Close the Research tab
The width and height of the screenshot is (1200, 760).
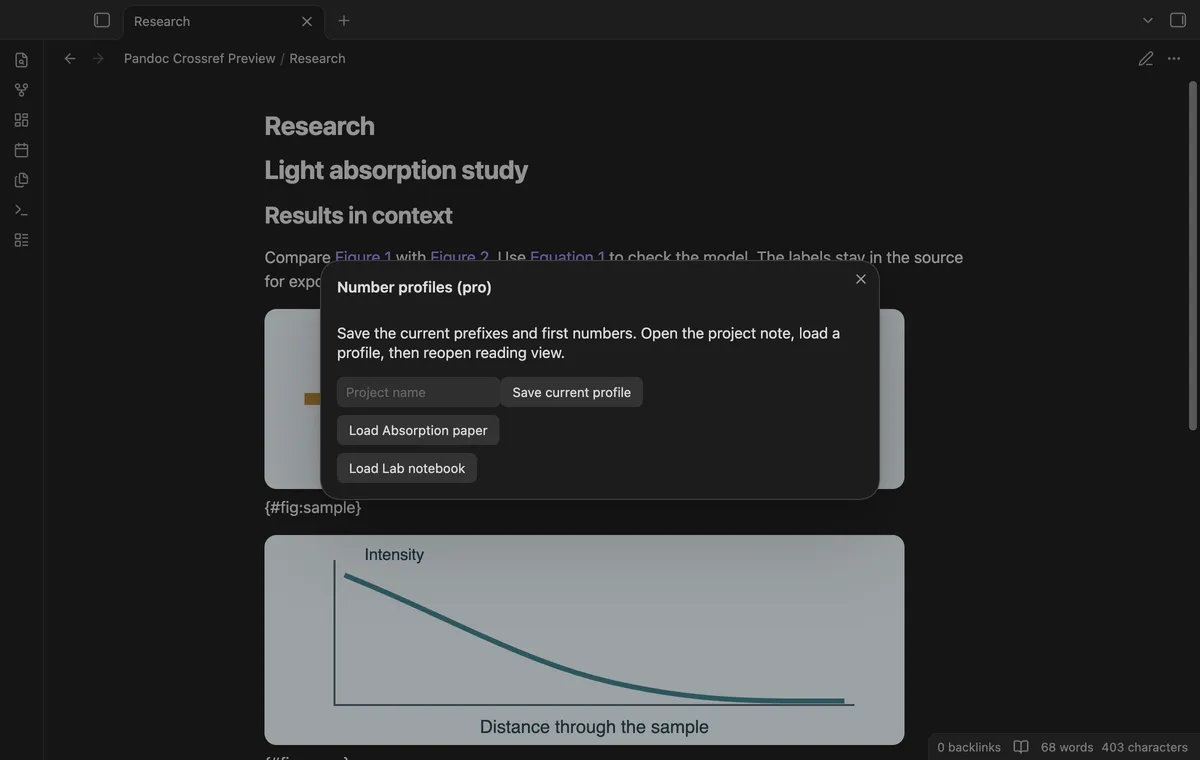click(x=307, y=21)
